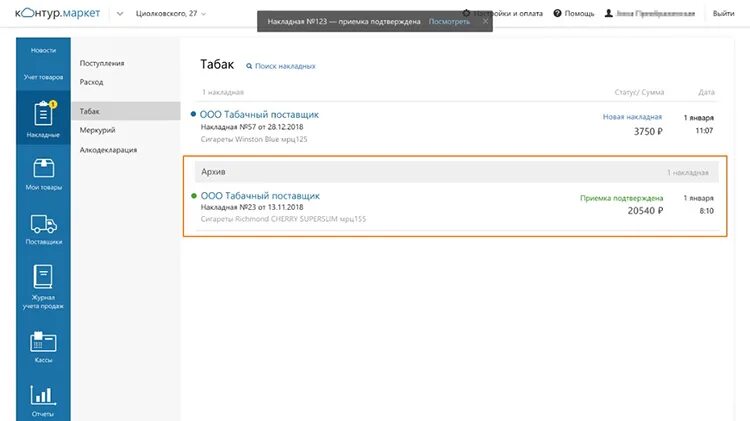Expand the product switcher chevron next to logo
This screenshot has width=750, height=421.
[120, 13]
